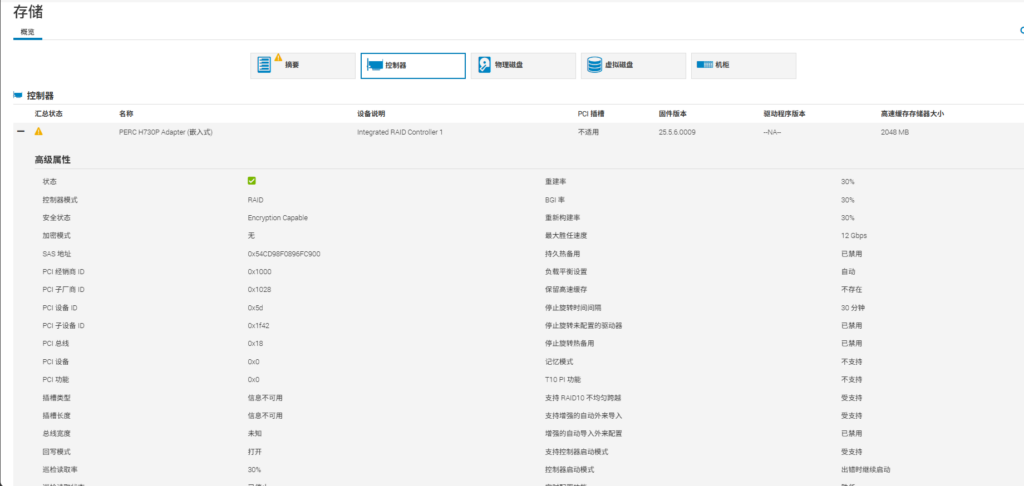Go to 虚拟磁盘 virtual disks

coord(632,65)
